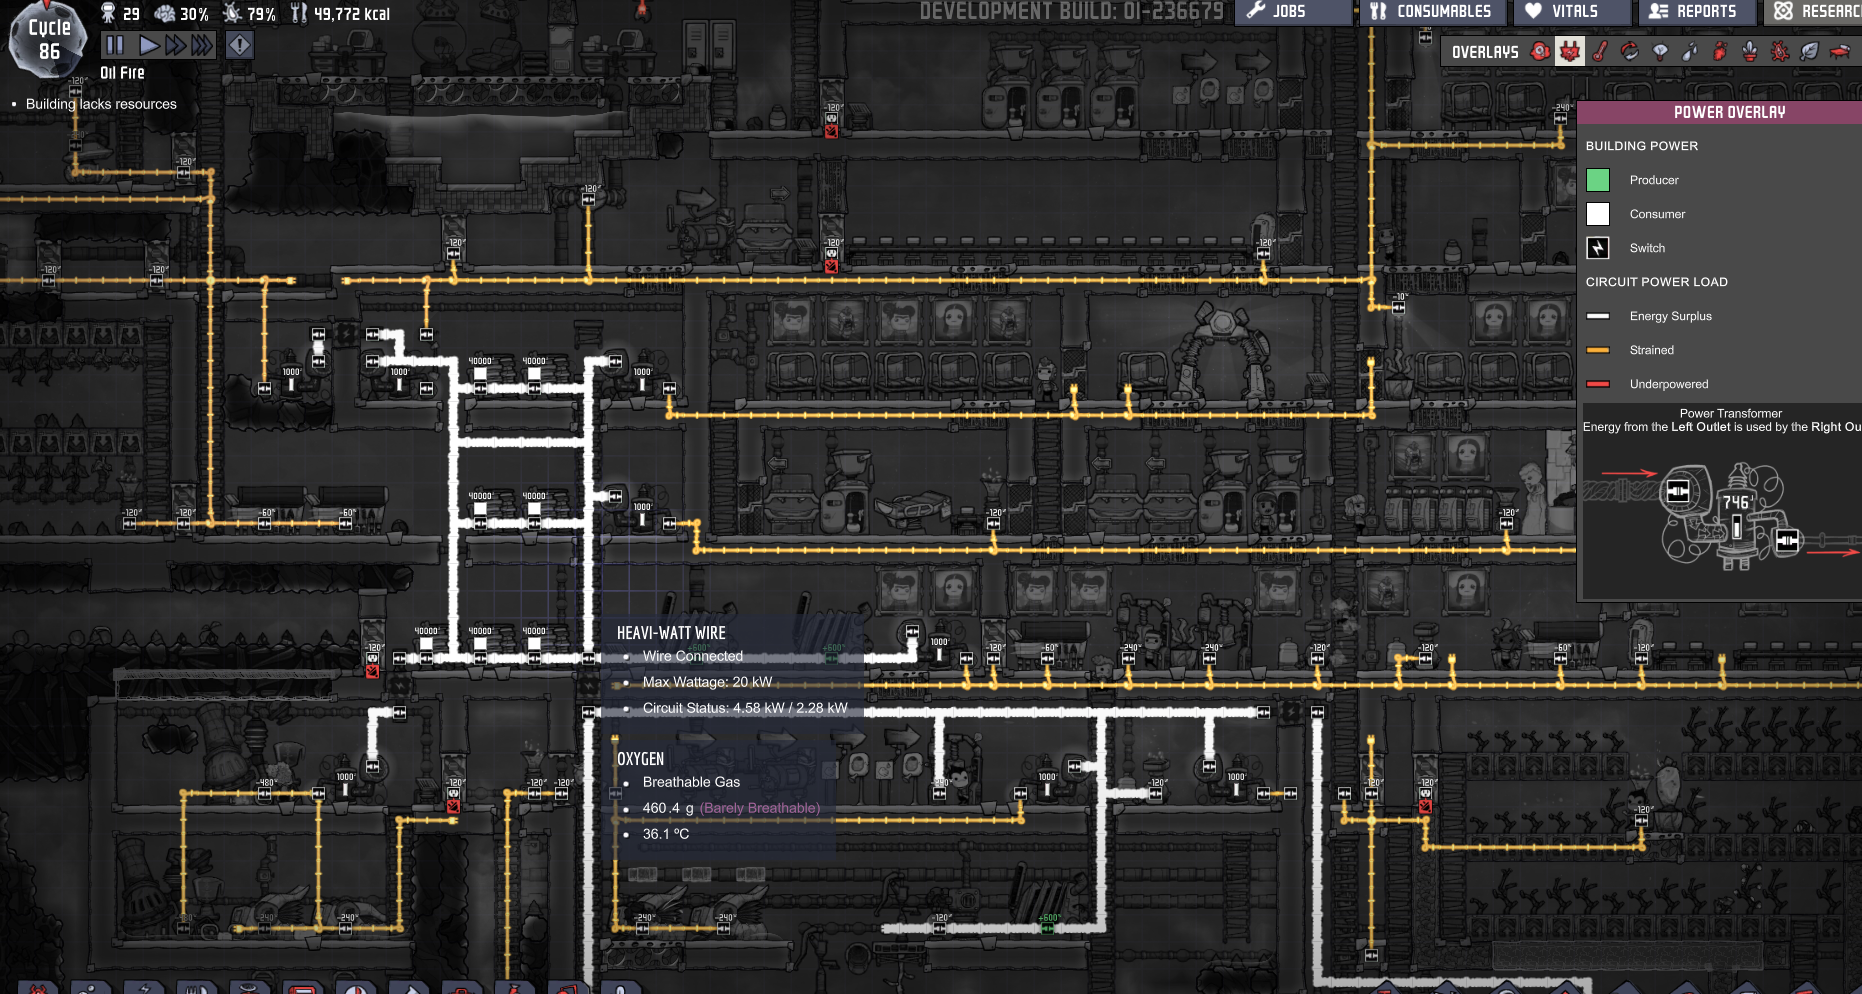1862x994 pixels.
Task: Click the Circuit Status 4.58 kW line
Action: (745, 708)
